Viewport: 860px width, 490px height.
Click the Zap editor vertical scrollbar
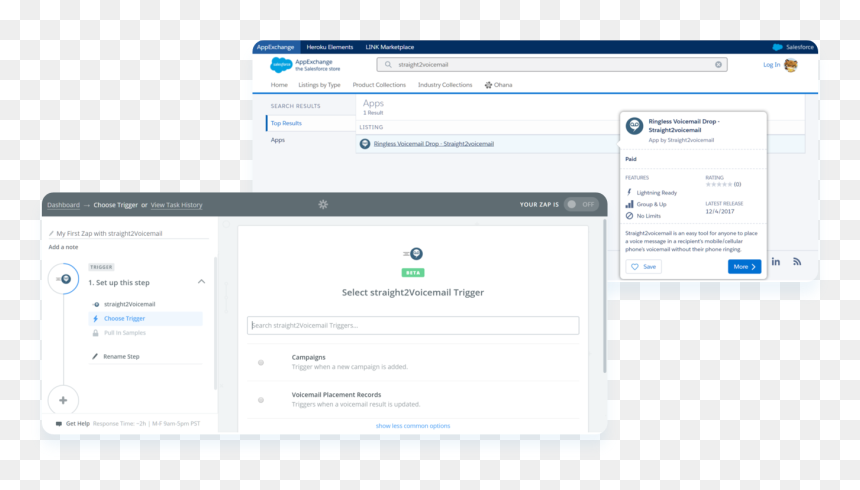(604, 296)
